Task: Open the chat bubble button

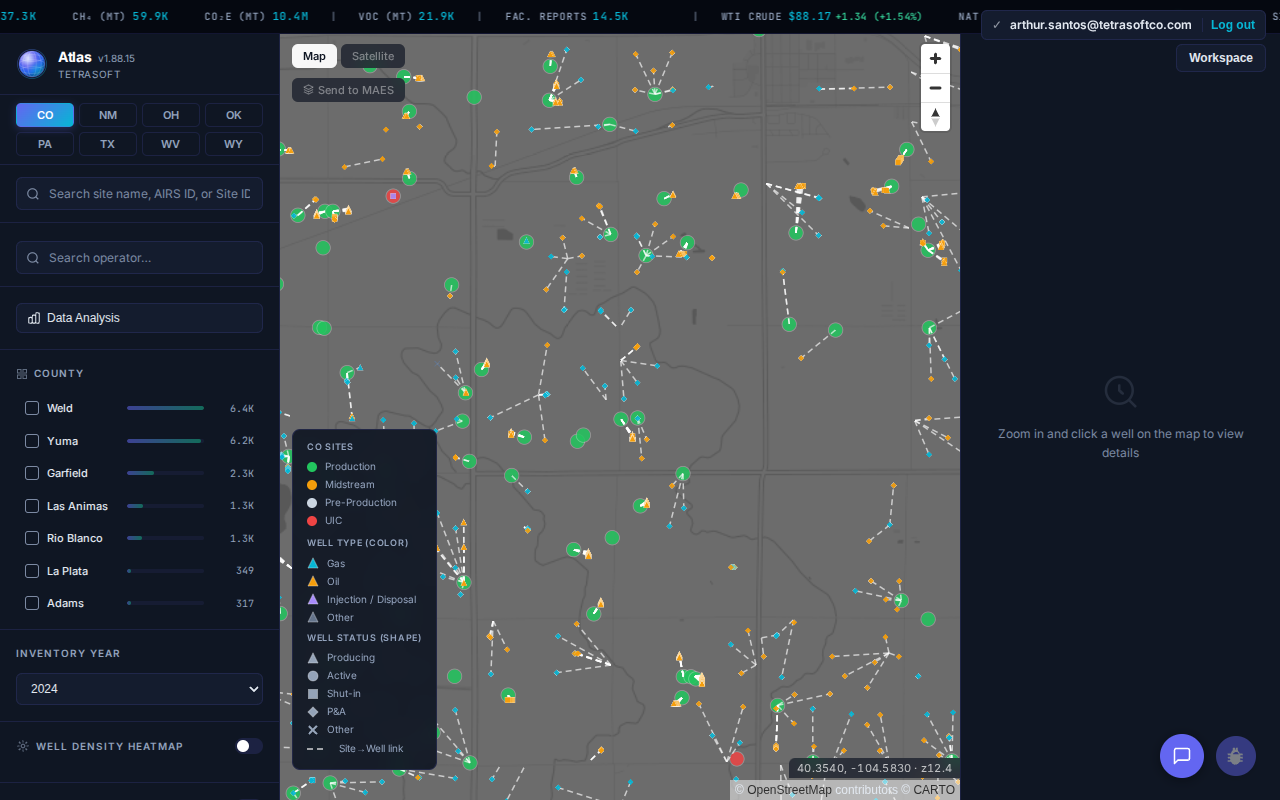Action: pyautogui.click(x=1182, y=756)
